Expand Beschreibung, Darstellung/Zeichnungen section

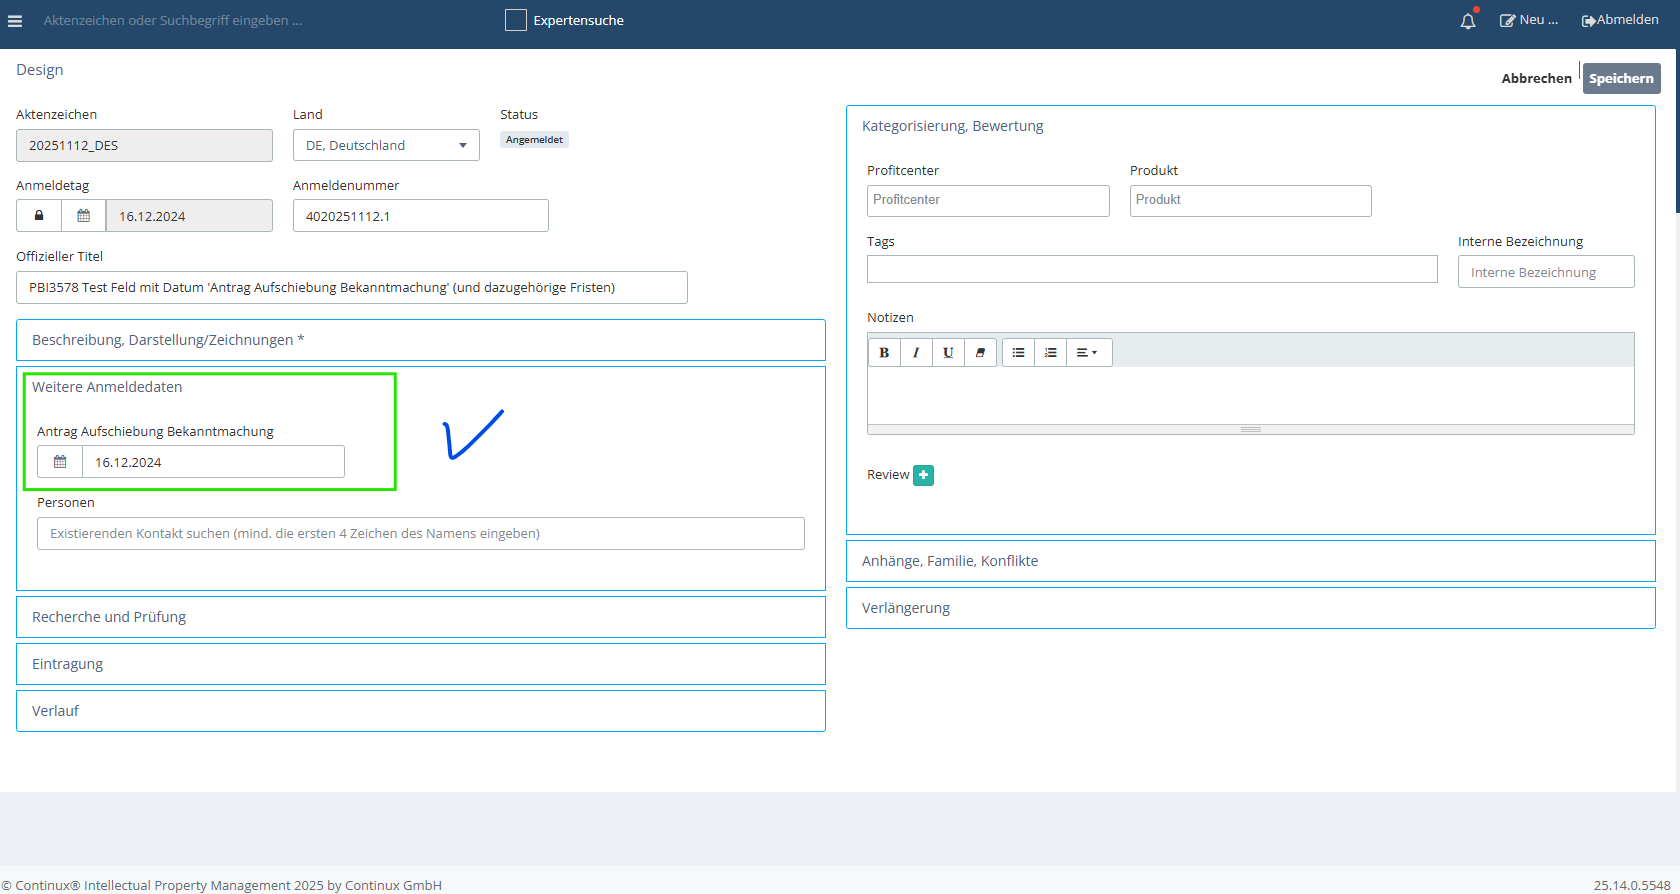point(421,340)
